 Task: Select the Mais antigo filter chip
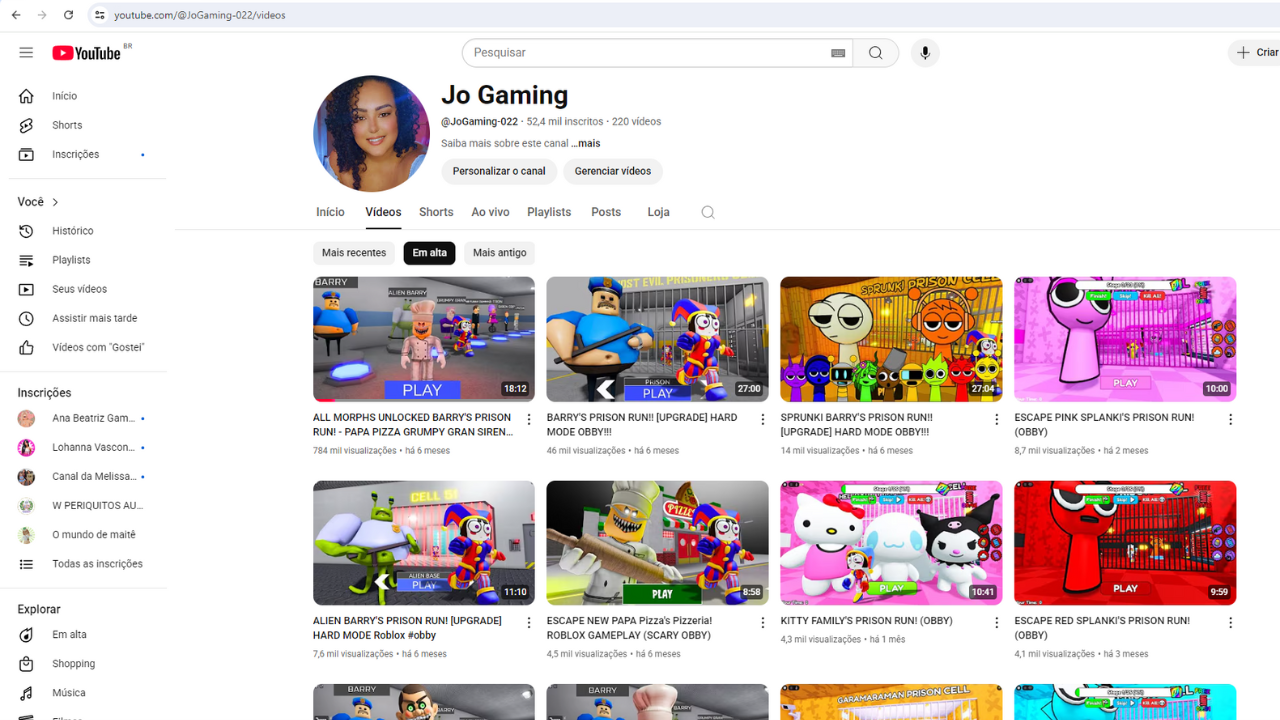coord(500,253)
